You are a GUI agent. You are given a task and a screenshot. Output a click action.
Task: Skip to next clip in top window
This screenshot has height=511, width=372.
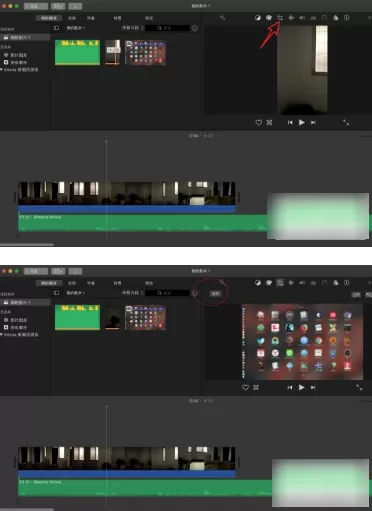(x=313, y=123)
